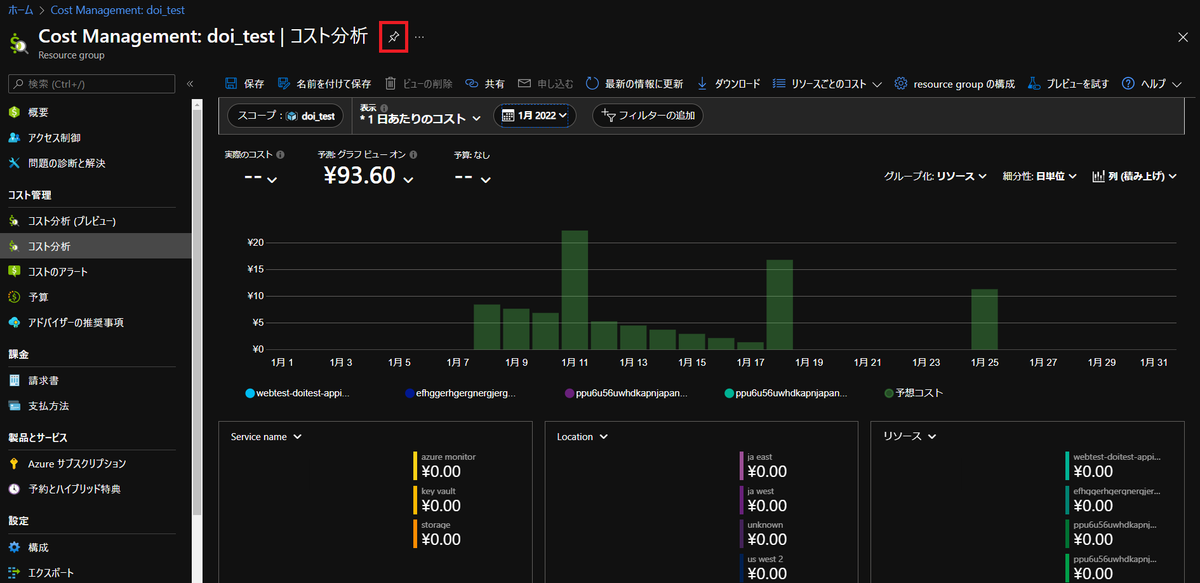Viewport: 1200px width, 583px height.
Task: Collapse the left navigation sidebar
Action: (190, 84)
